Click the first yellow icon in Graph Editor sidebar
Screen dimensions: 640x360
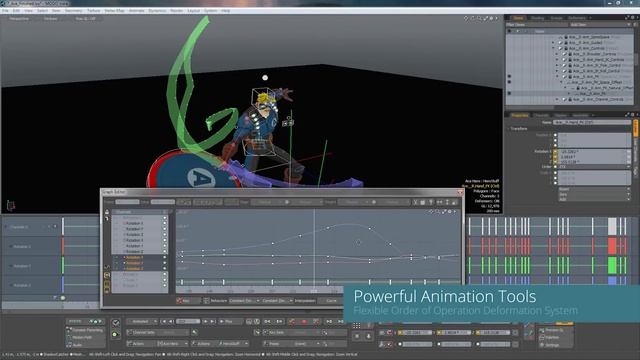(x=107, y=276)
